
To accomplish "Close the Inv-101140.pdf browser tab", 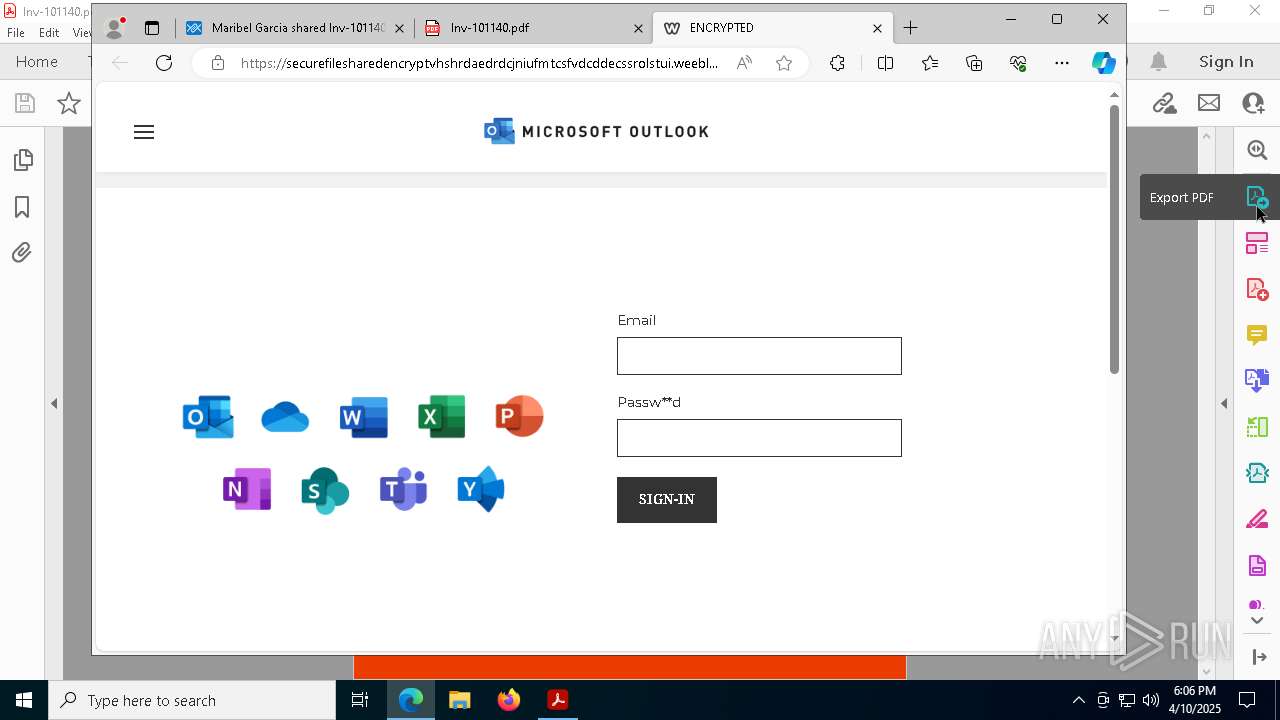I will [638, 28].
